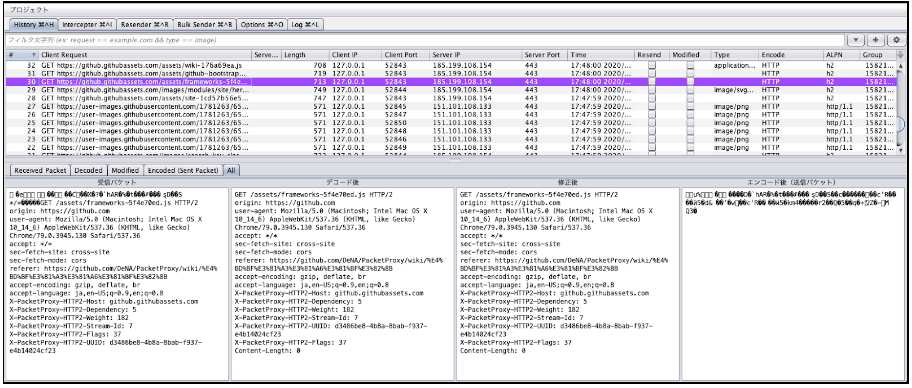This screenshot has width=912, height=388.
Task: Show the Log tab
Action: (305, 24)
